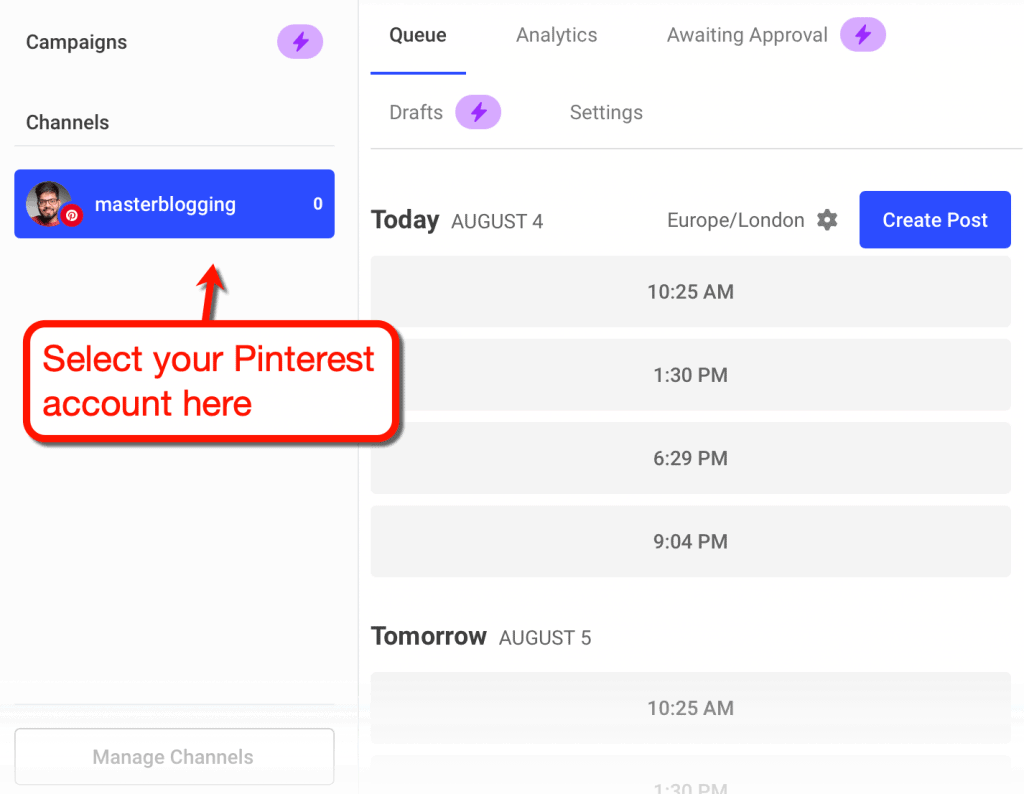Open the Awaiting Approval tab
1024x794 pixels.
[x=746, y=35]
